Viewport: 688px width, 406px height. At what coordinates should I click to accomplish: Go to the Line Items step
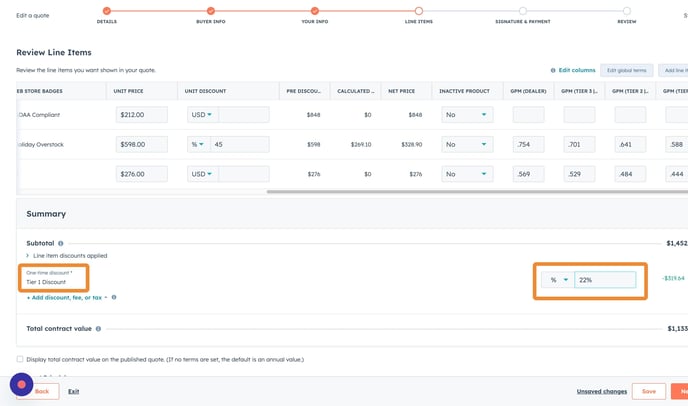tap(418, 10)
